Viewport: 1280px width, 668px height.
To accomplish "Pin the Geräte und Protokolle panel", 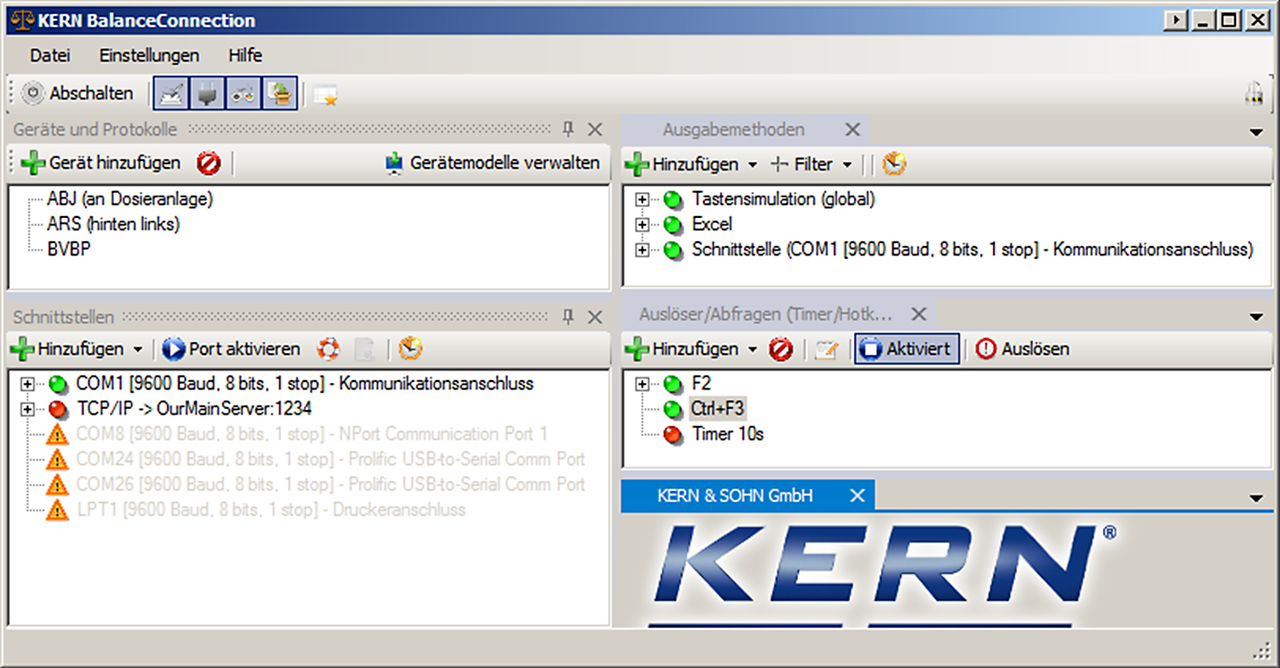I will point(568,129).
